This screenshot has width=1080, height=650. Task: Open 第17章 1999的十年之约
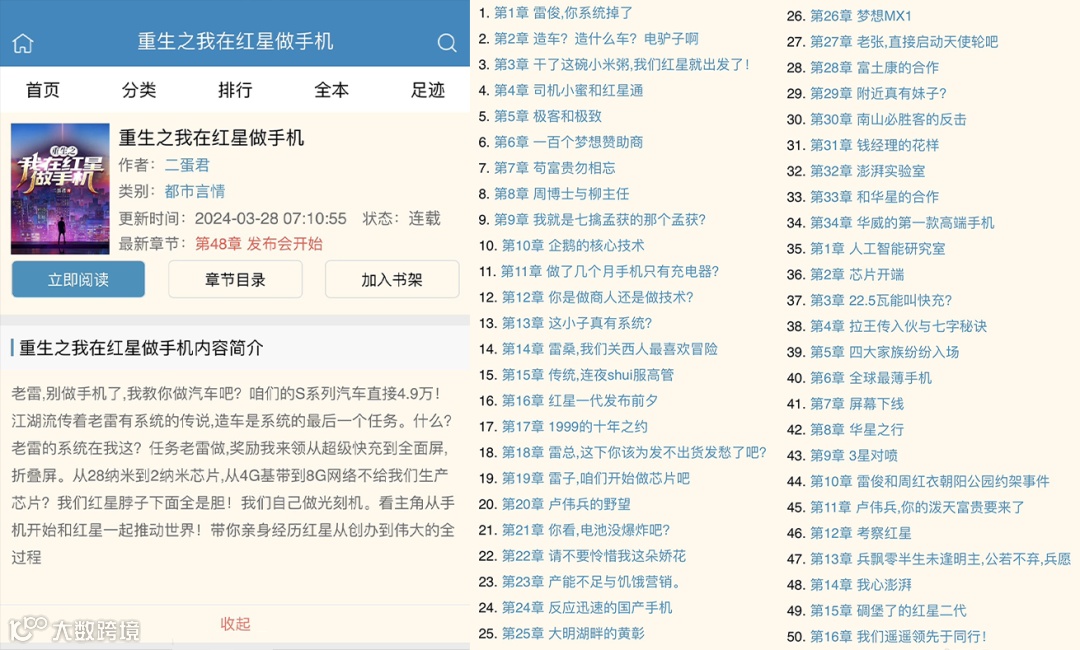[574, 427]
